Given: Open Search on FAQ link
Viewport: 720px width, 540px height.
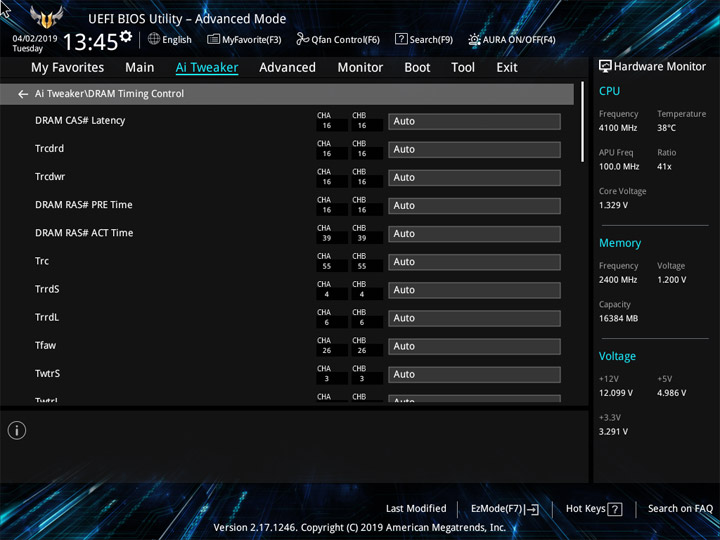Looking at the screenshot, I should tap(680, 508).
